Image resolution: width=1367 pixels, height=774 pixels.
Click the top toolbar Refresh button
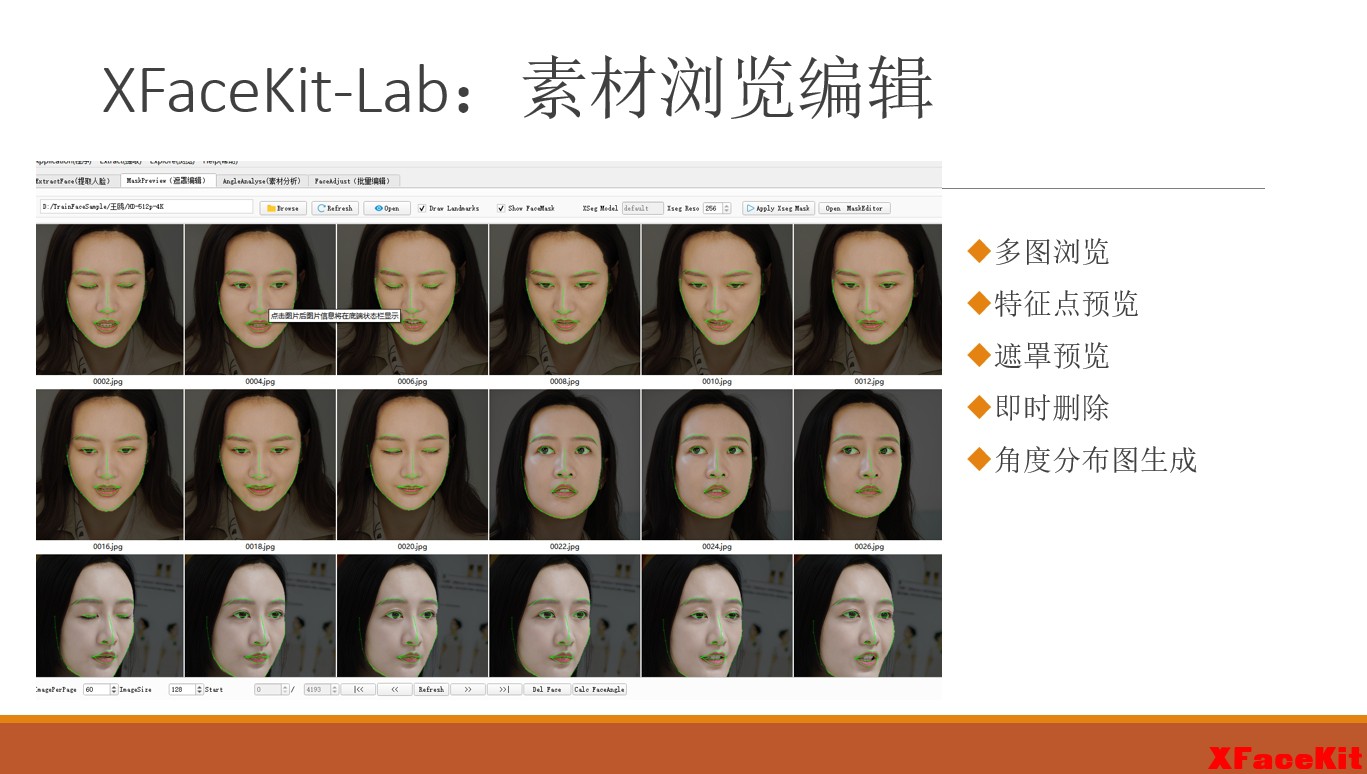click(x=335, y=208)
